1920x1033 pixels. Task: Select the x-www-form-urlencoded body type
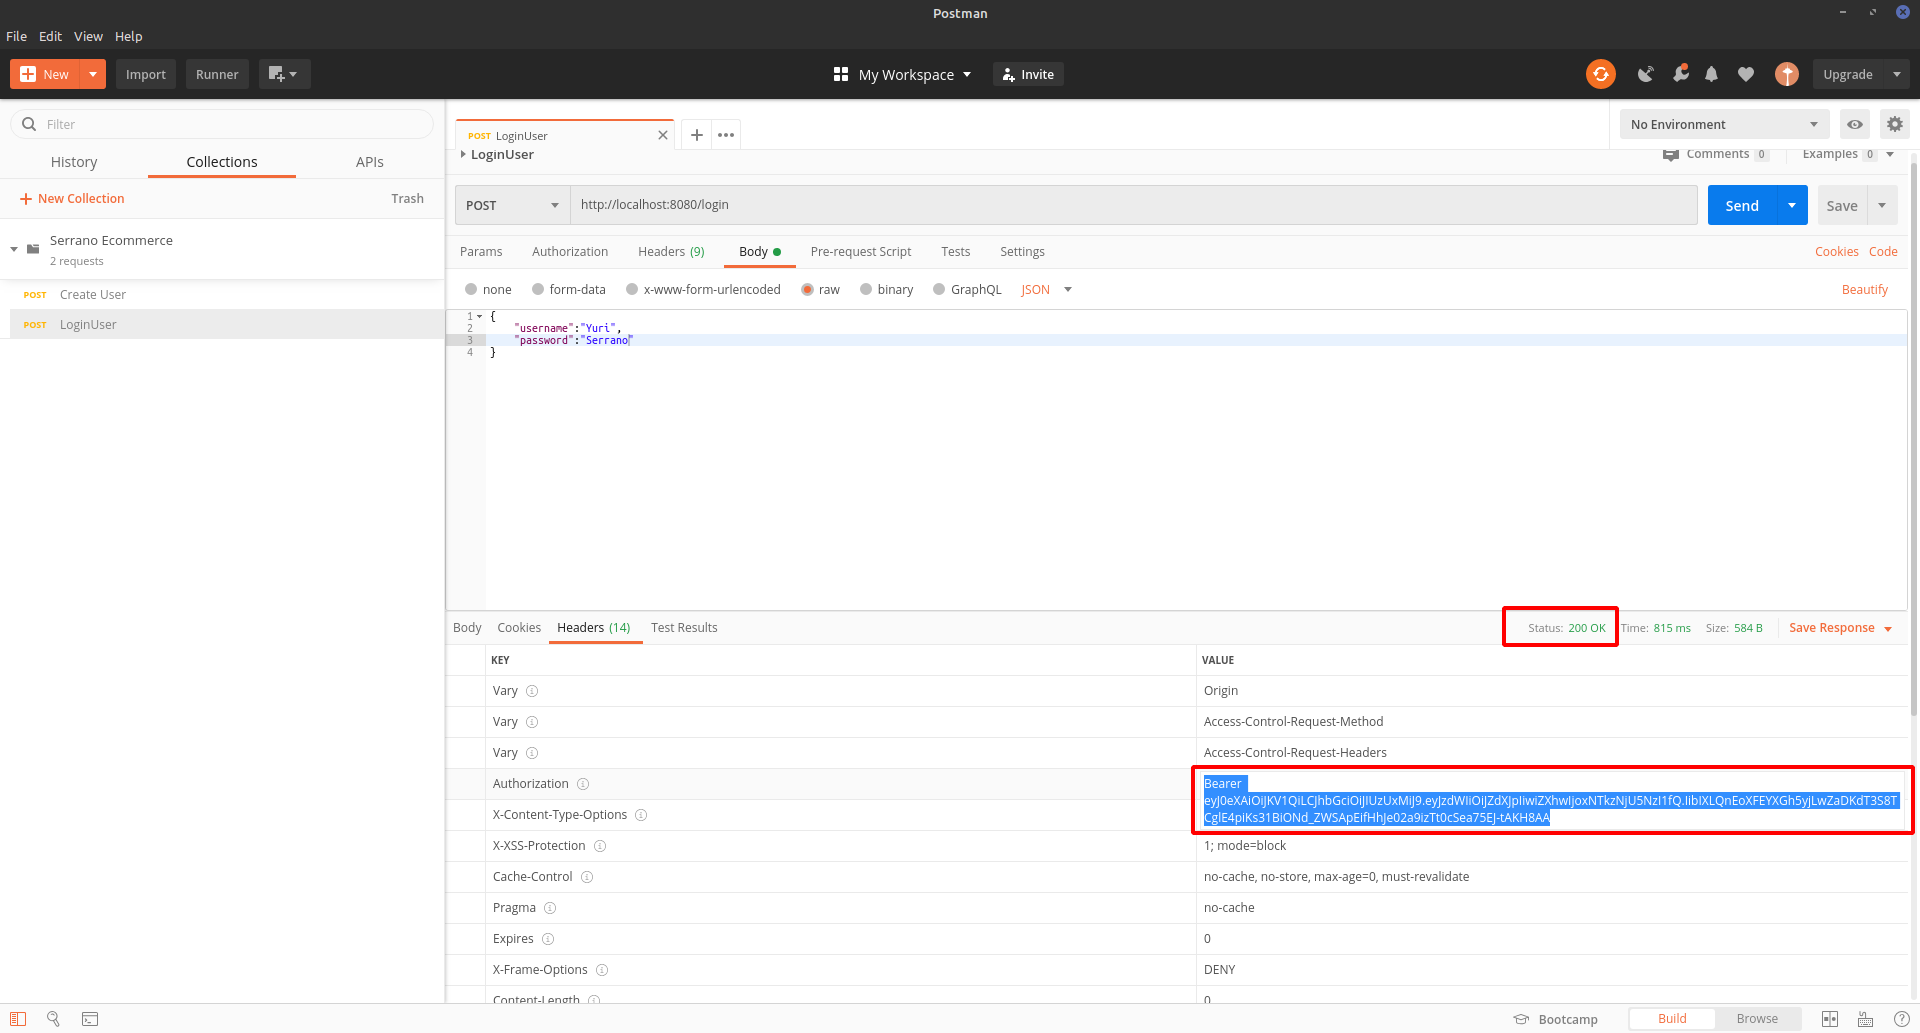[632, 290]
